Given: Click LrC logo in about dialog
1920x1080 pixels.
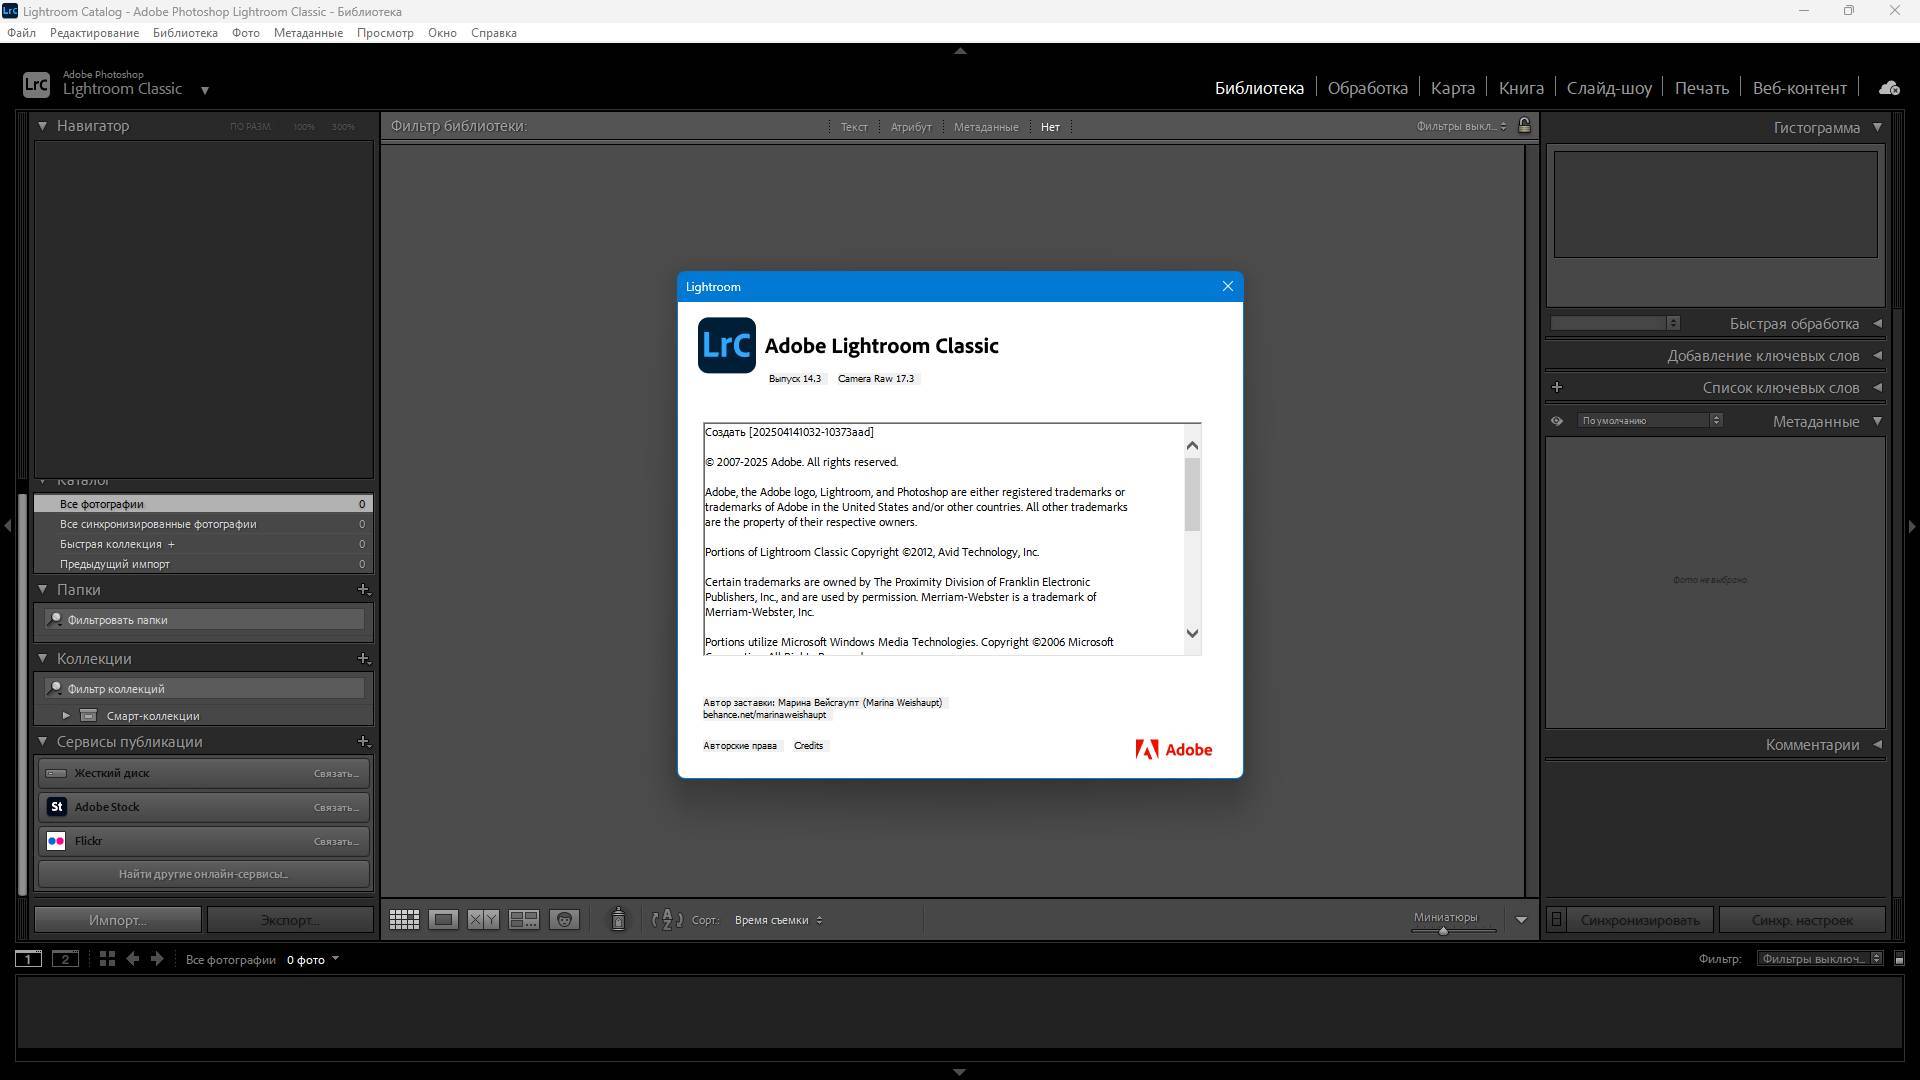Looking at the screenshot, I should click(727, 345).
